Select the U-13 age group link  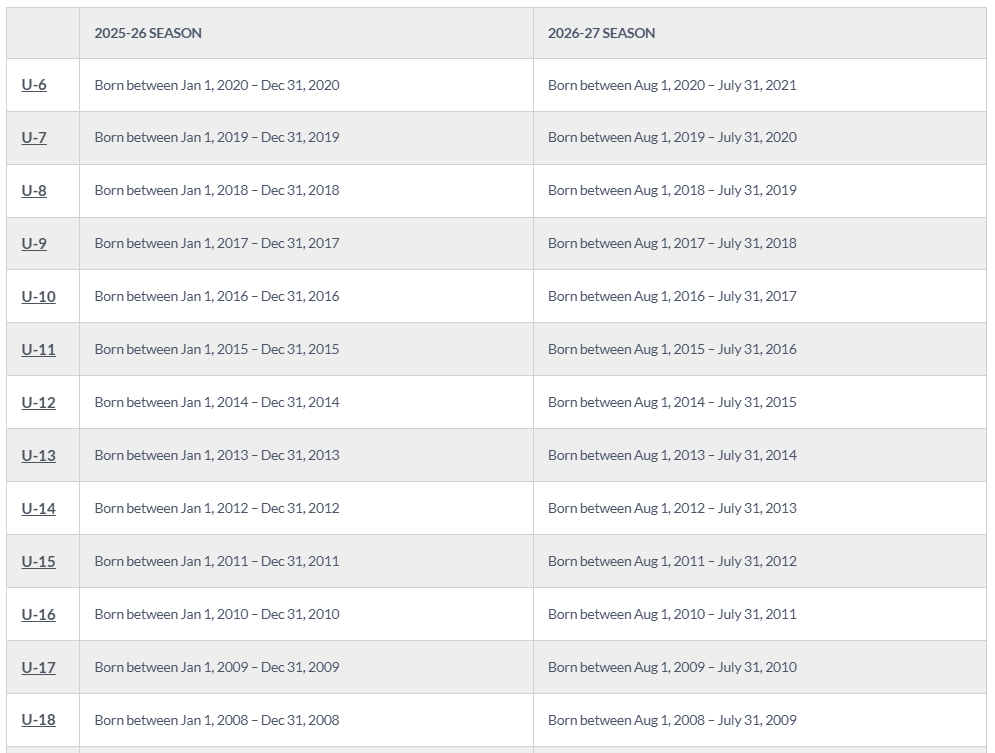coord(38,456)
